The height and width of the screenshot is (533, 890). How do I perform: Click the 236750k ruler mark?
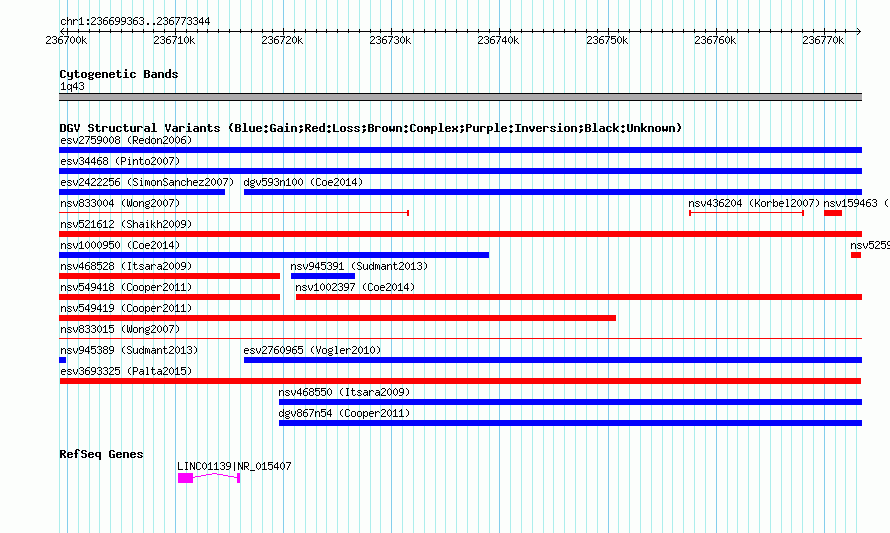click(607, 40)
